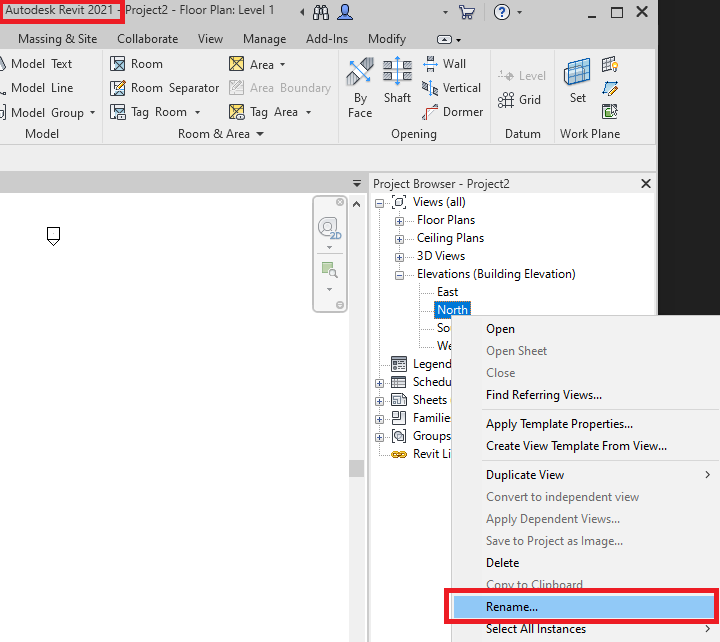Screen dimensions: 720x642
Task: Select Model Line tool
Action: (x=41, y=88)
